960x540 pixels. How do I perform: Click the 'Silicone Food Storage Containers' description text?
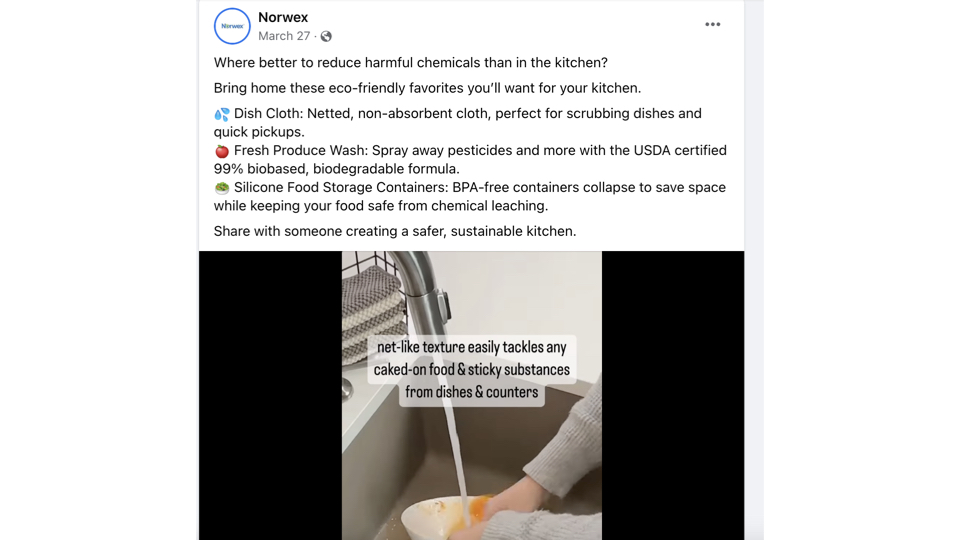pos(470,197)
